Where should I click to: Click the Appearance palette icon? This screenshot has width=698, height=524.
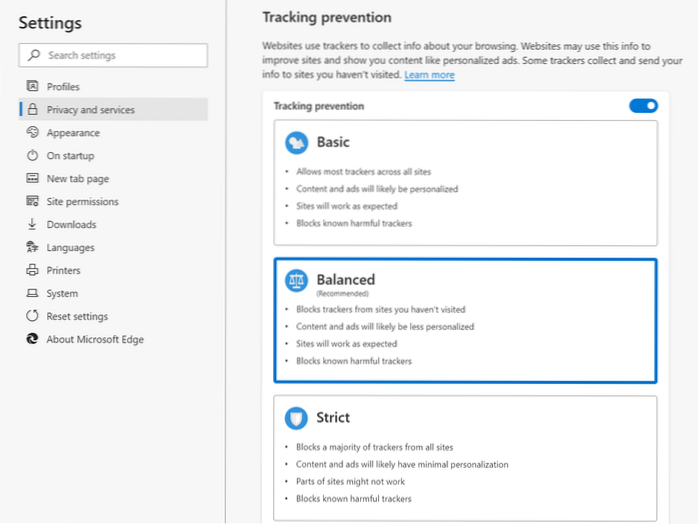point(33,133)
